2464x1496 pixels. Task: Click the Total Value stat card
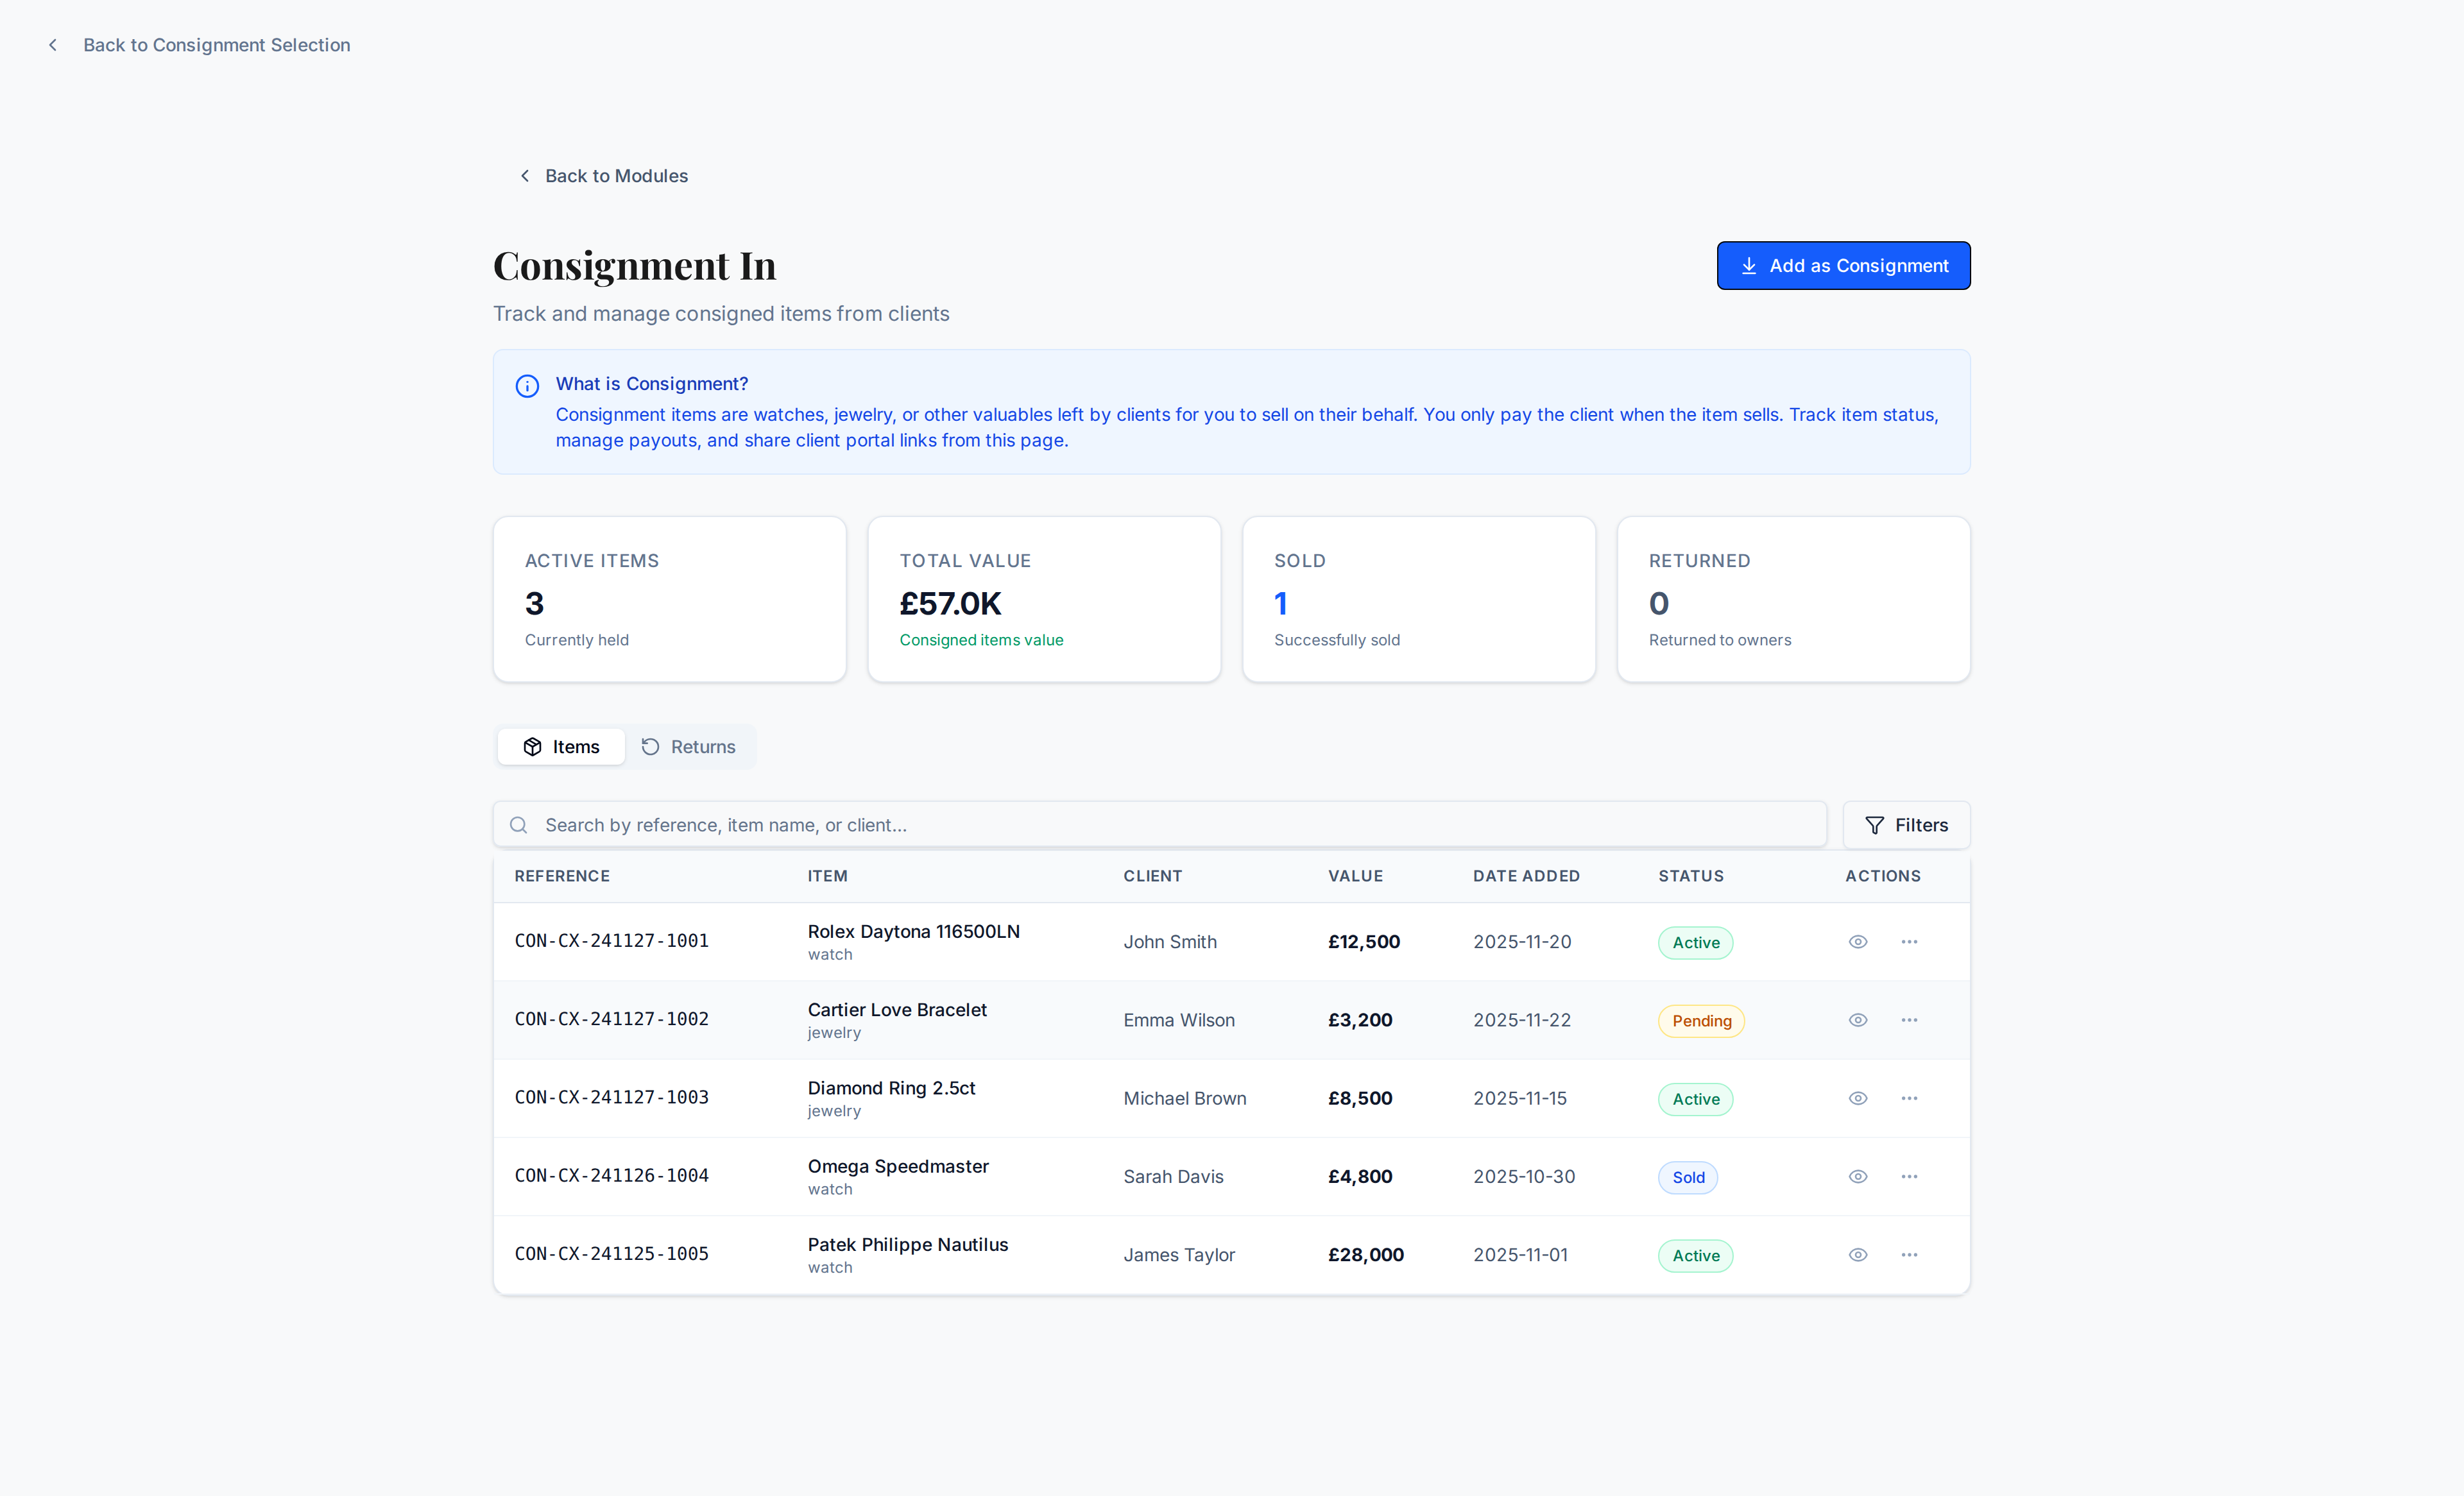pos(1044,599)
